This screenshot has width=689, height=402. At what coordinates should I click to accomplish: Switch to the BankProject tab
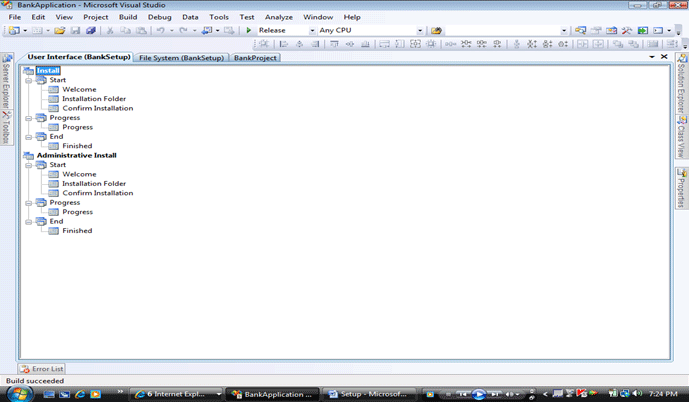click(255, 58)
